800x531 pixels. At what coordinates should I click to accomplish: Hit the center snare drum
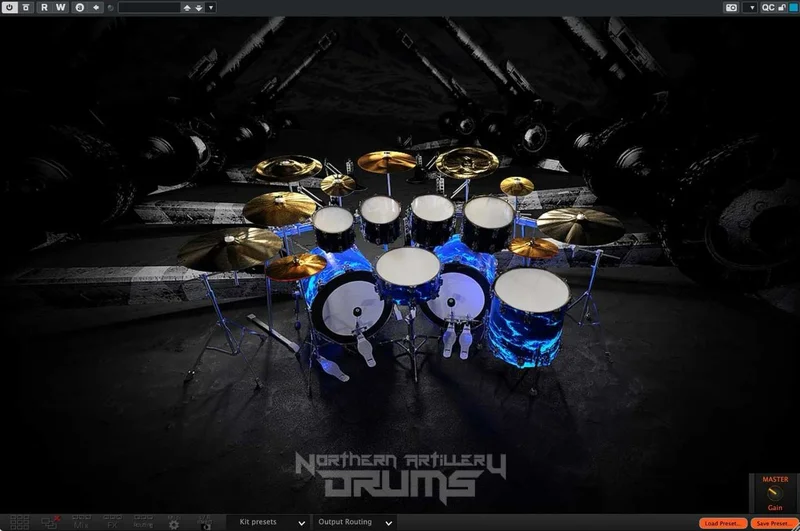(408, 267)
